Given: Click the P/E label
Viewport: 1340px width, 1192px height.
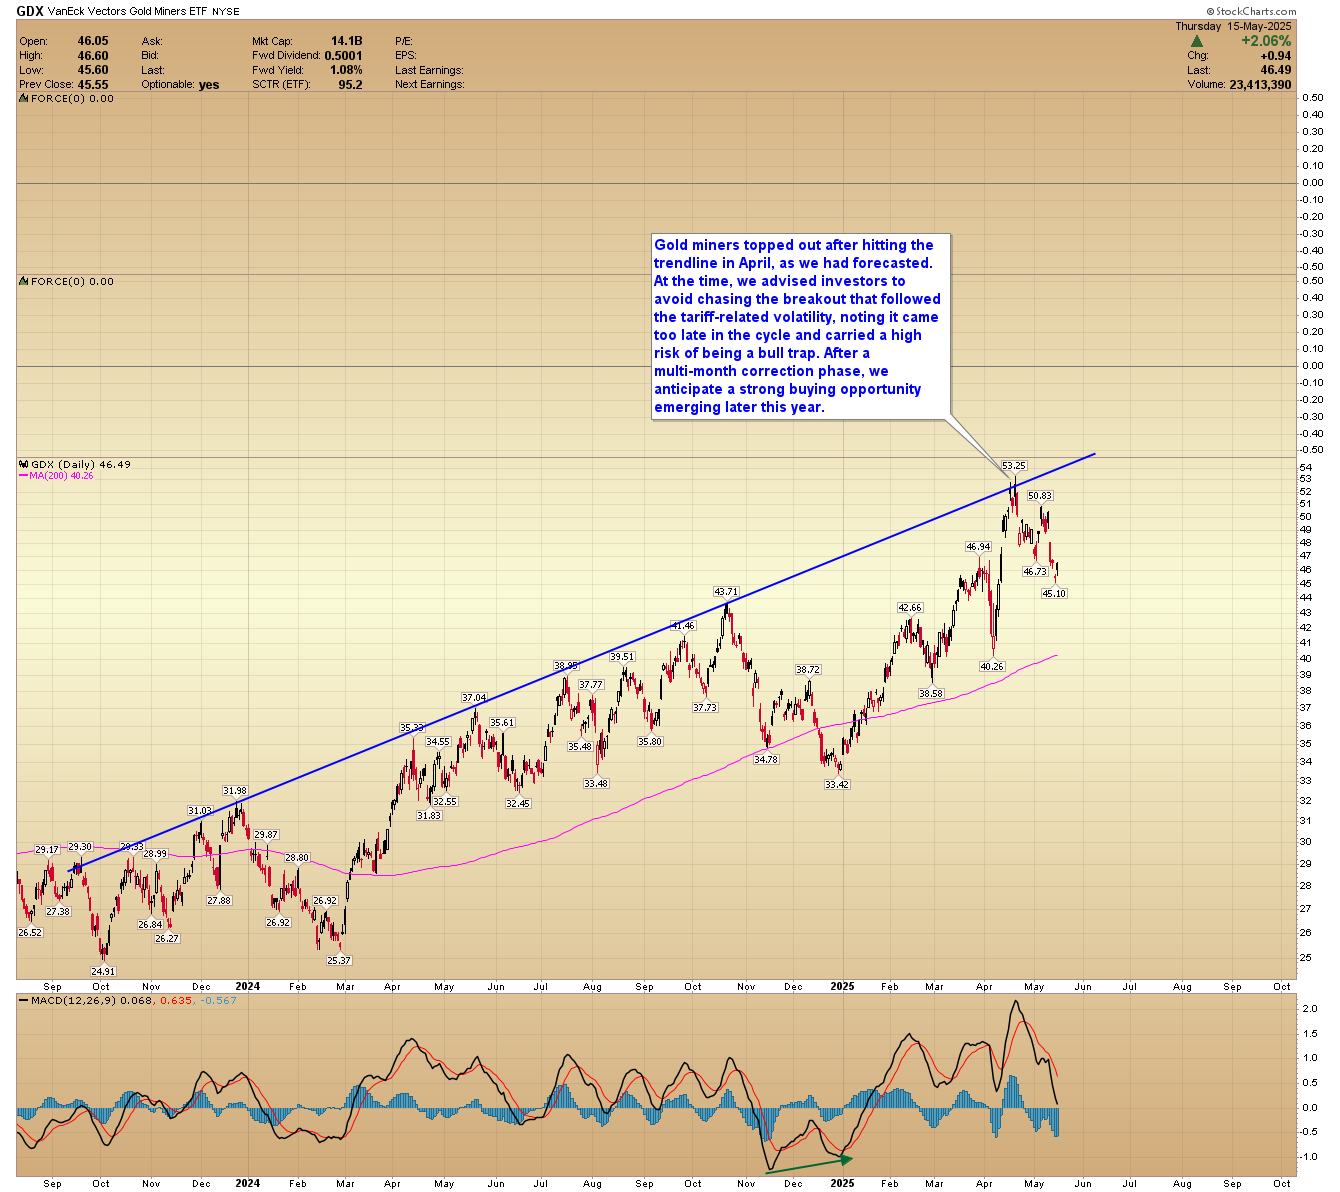Looking at the screenshot, I should (x=405, y=41).
